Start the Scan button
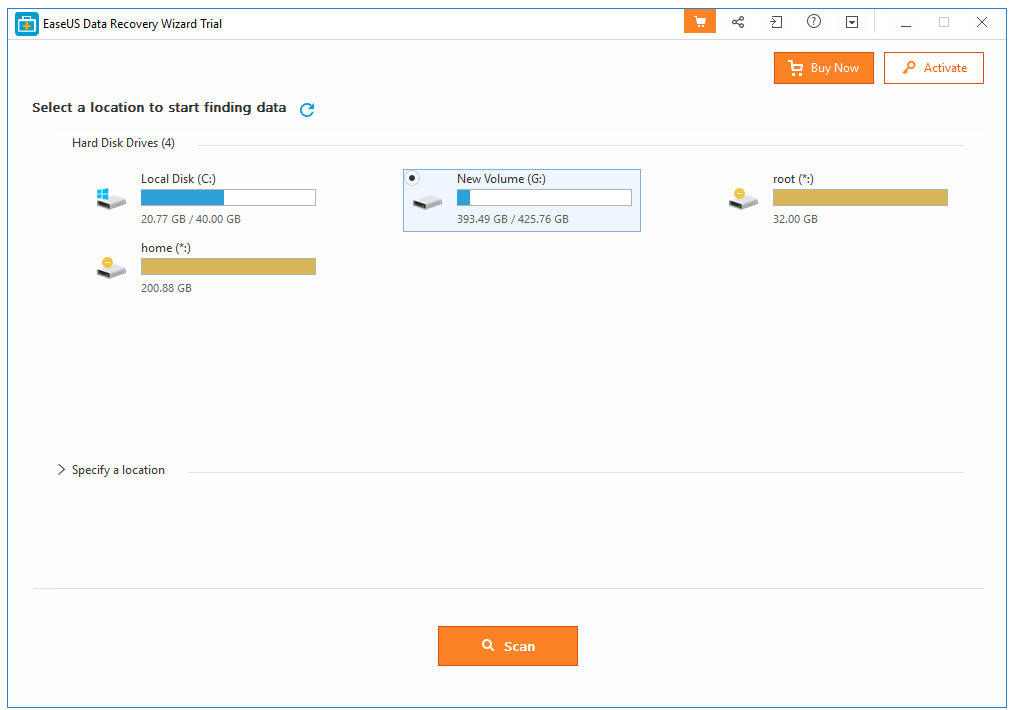Viewport: 1009px width, 710px height. pyautogui.click(x=508, y=646)
